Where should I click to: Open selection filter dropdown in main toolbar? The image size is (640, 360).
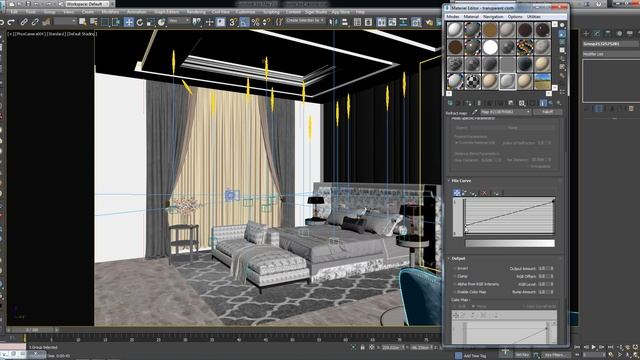[65, 21]
